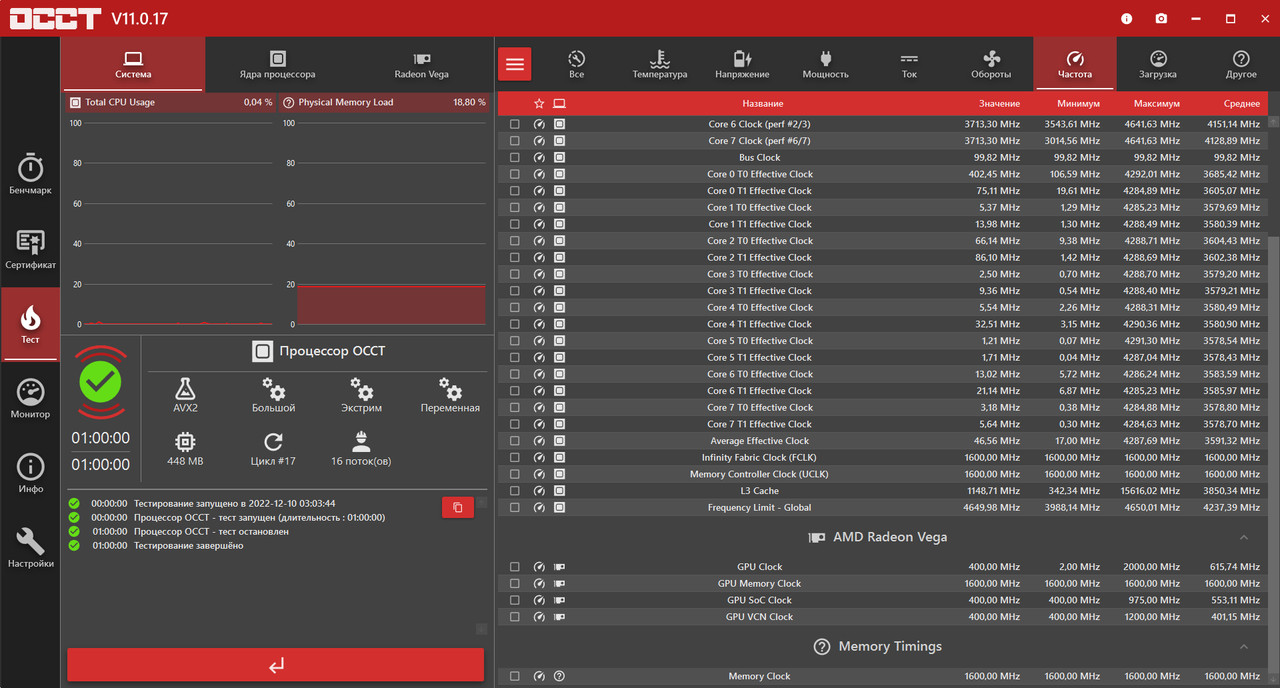Click the question icon on Memory Clock row
The image size is (1280, 688).
tap(559, 676)
